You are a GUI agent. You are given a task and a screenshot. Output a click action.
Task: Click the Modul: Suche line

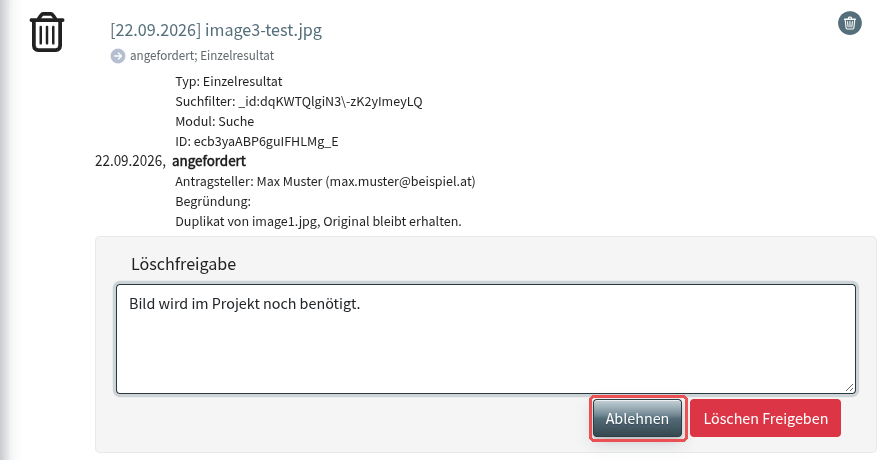tap(214, 122)
